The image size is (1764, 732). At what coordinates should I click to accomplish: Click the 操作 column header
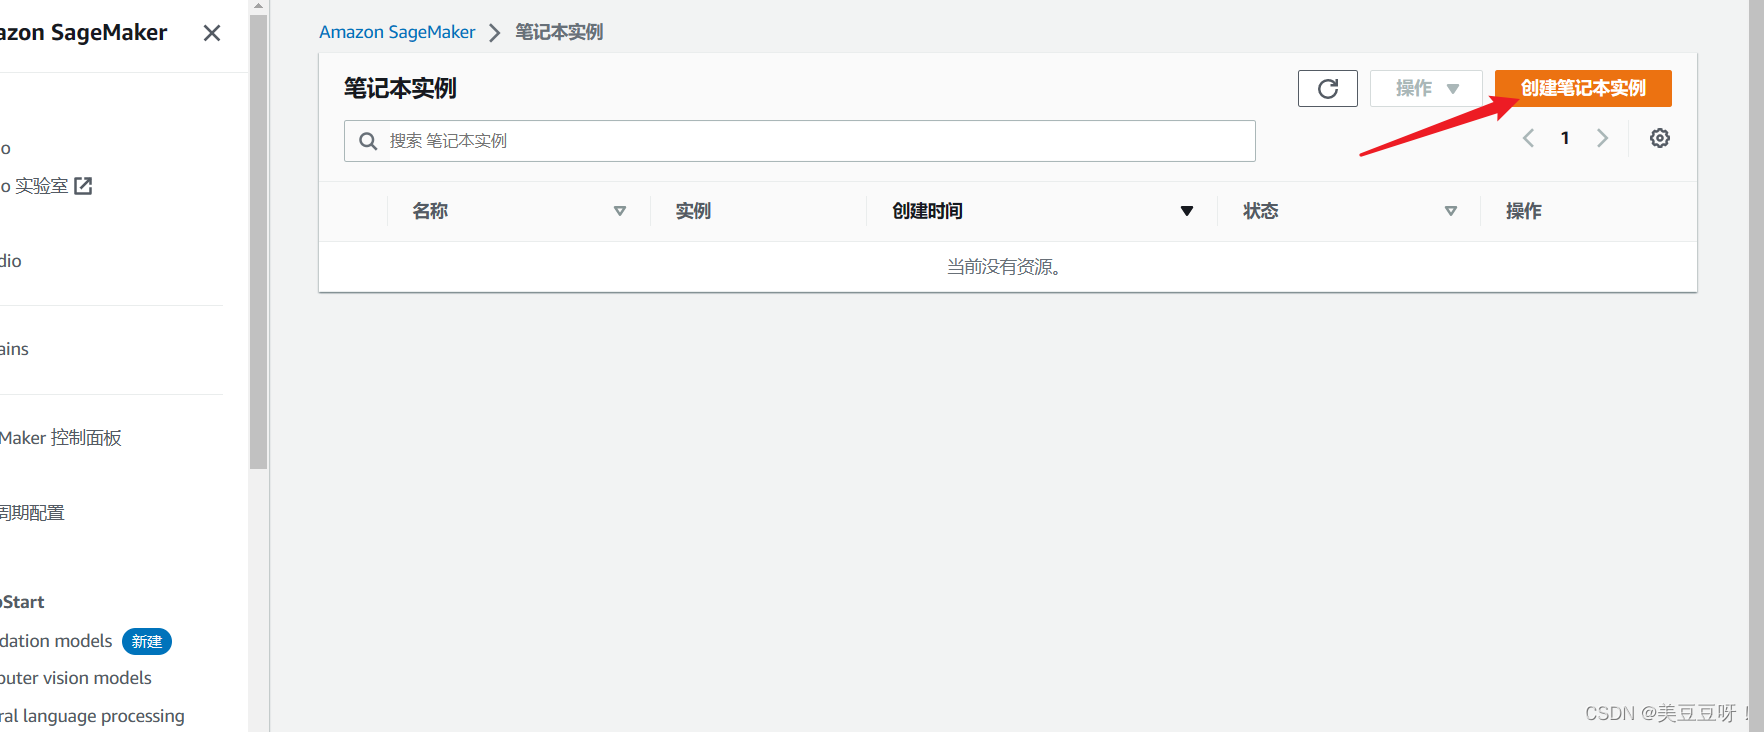point(1524,211)
